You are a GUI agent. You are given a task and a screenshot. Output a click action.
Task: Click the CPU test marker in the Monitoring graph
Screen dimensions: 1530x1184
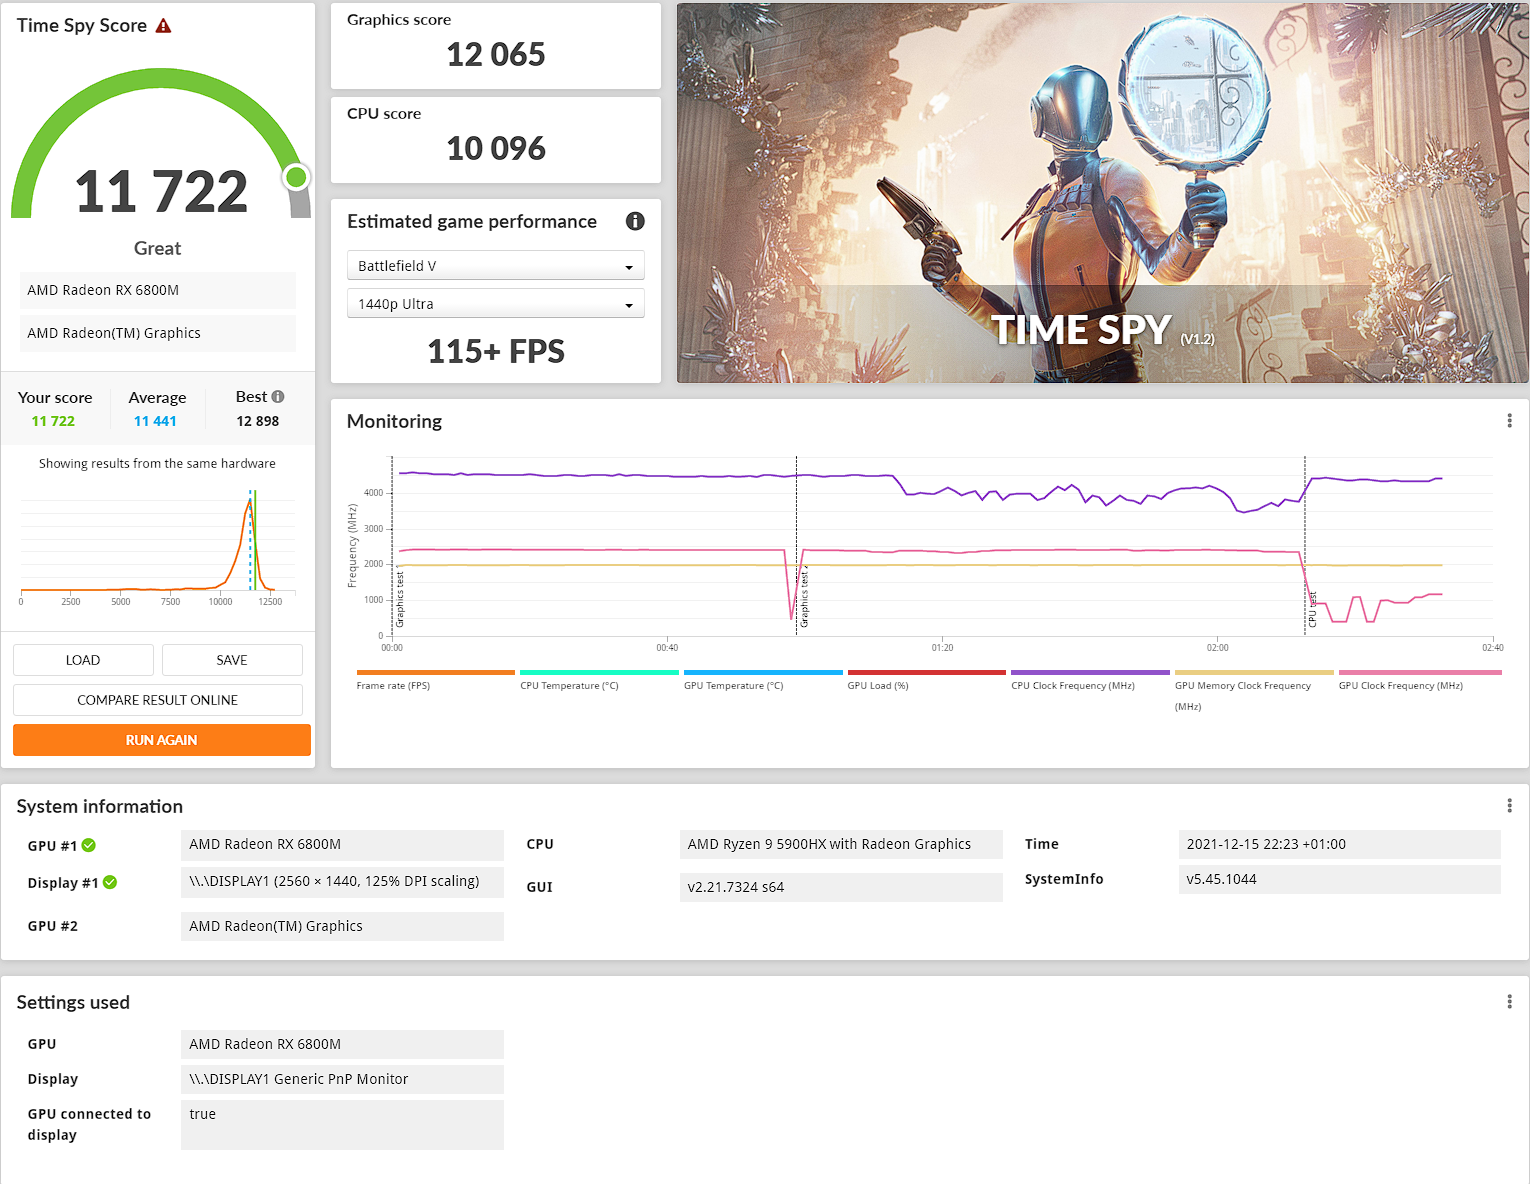coord(1313,610)
